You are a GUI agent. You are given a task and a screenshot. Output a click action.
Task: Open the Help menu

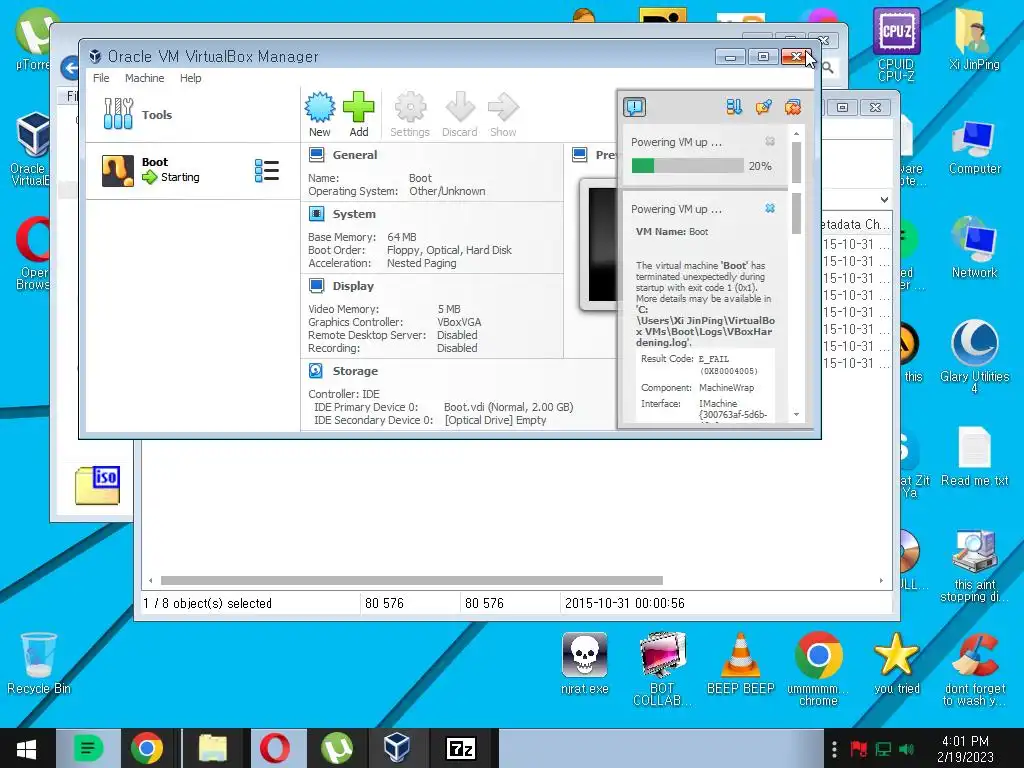pyautogui.click(x=191, y=78)
